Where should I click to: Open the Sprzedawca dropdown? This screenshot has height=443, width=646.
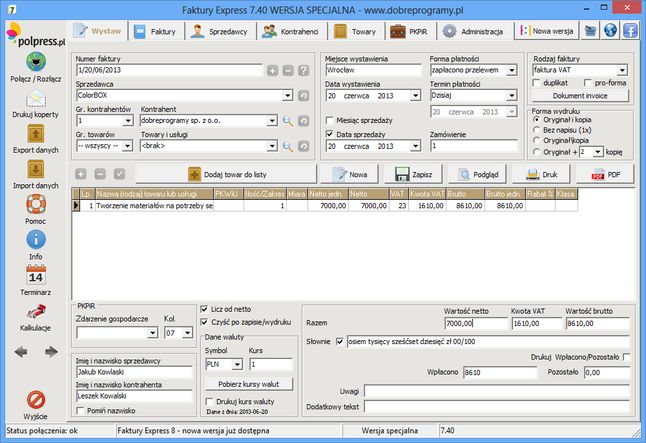pyautogui.click(x=288, y=96)
